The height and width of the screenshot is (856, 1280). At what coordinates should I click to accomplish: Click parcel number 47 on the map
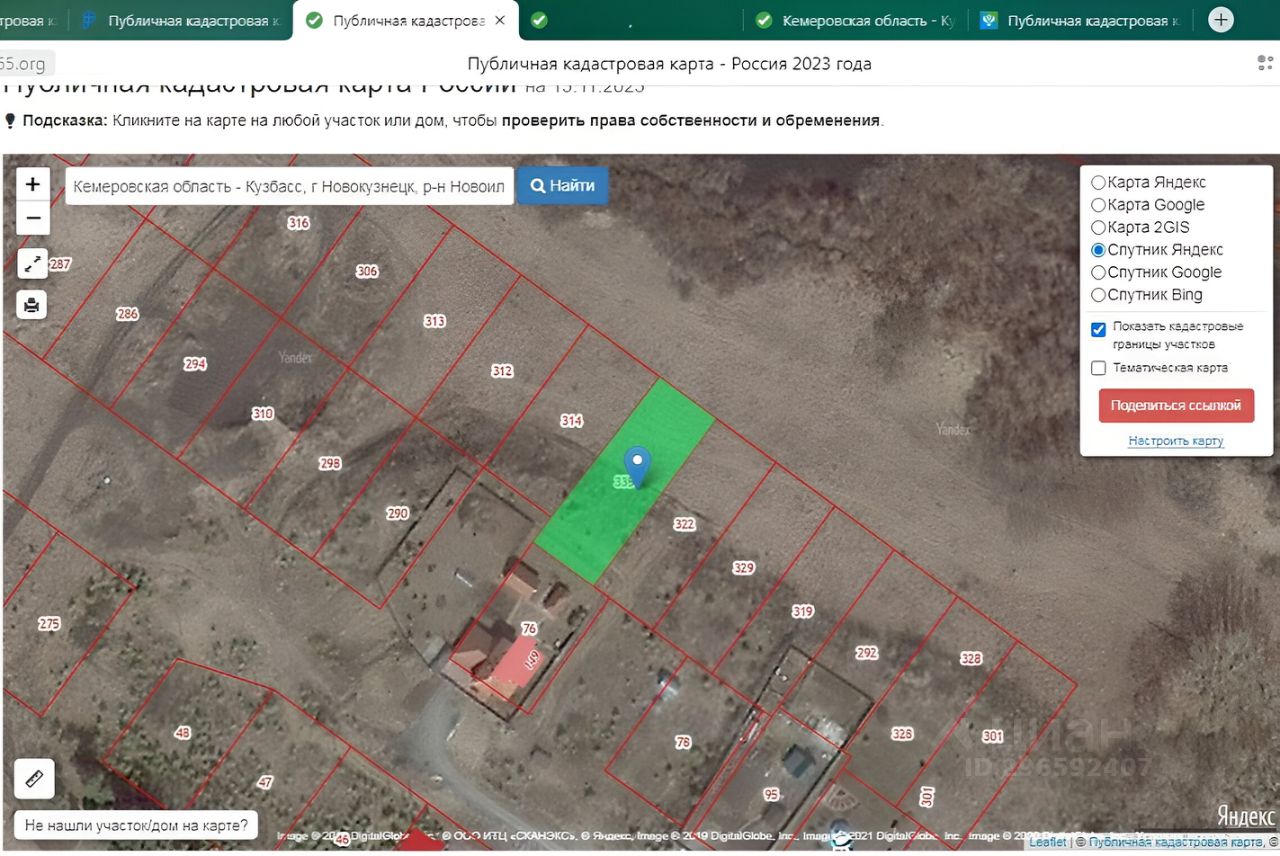[265, 782]
